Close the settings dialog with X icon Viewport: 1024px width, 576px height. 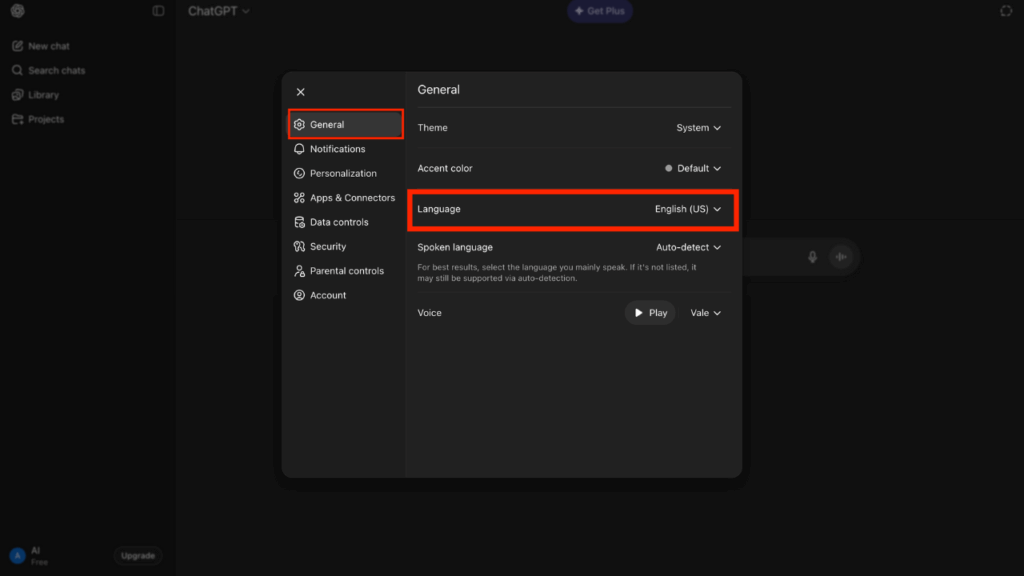point(301,92)
